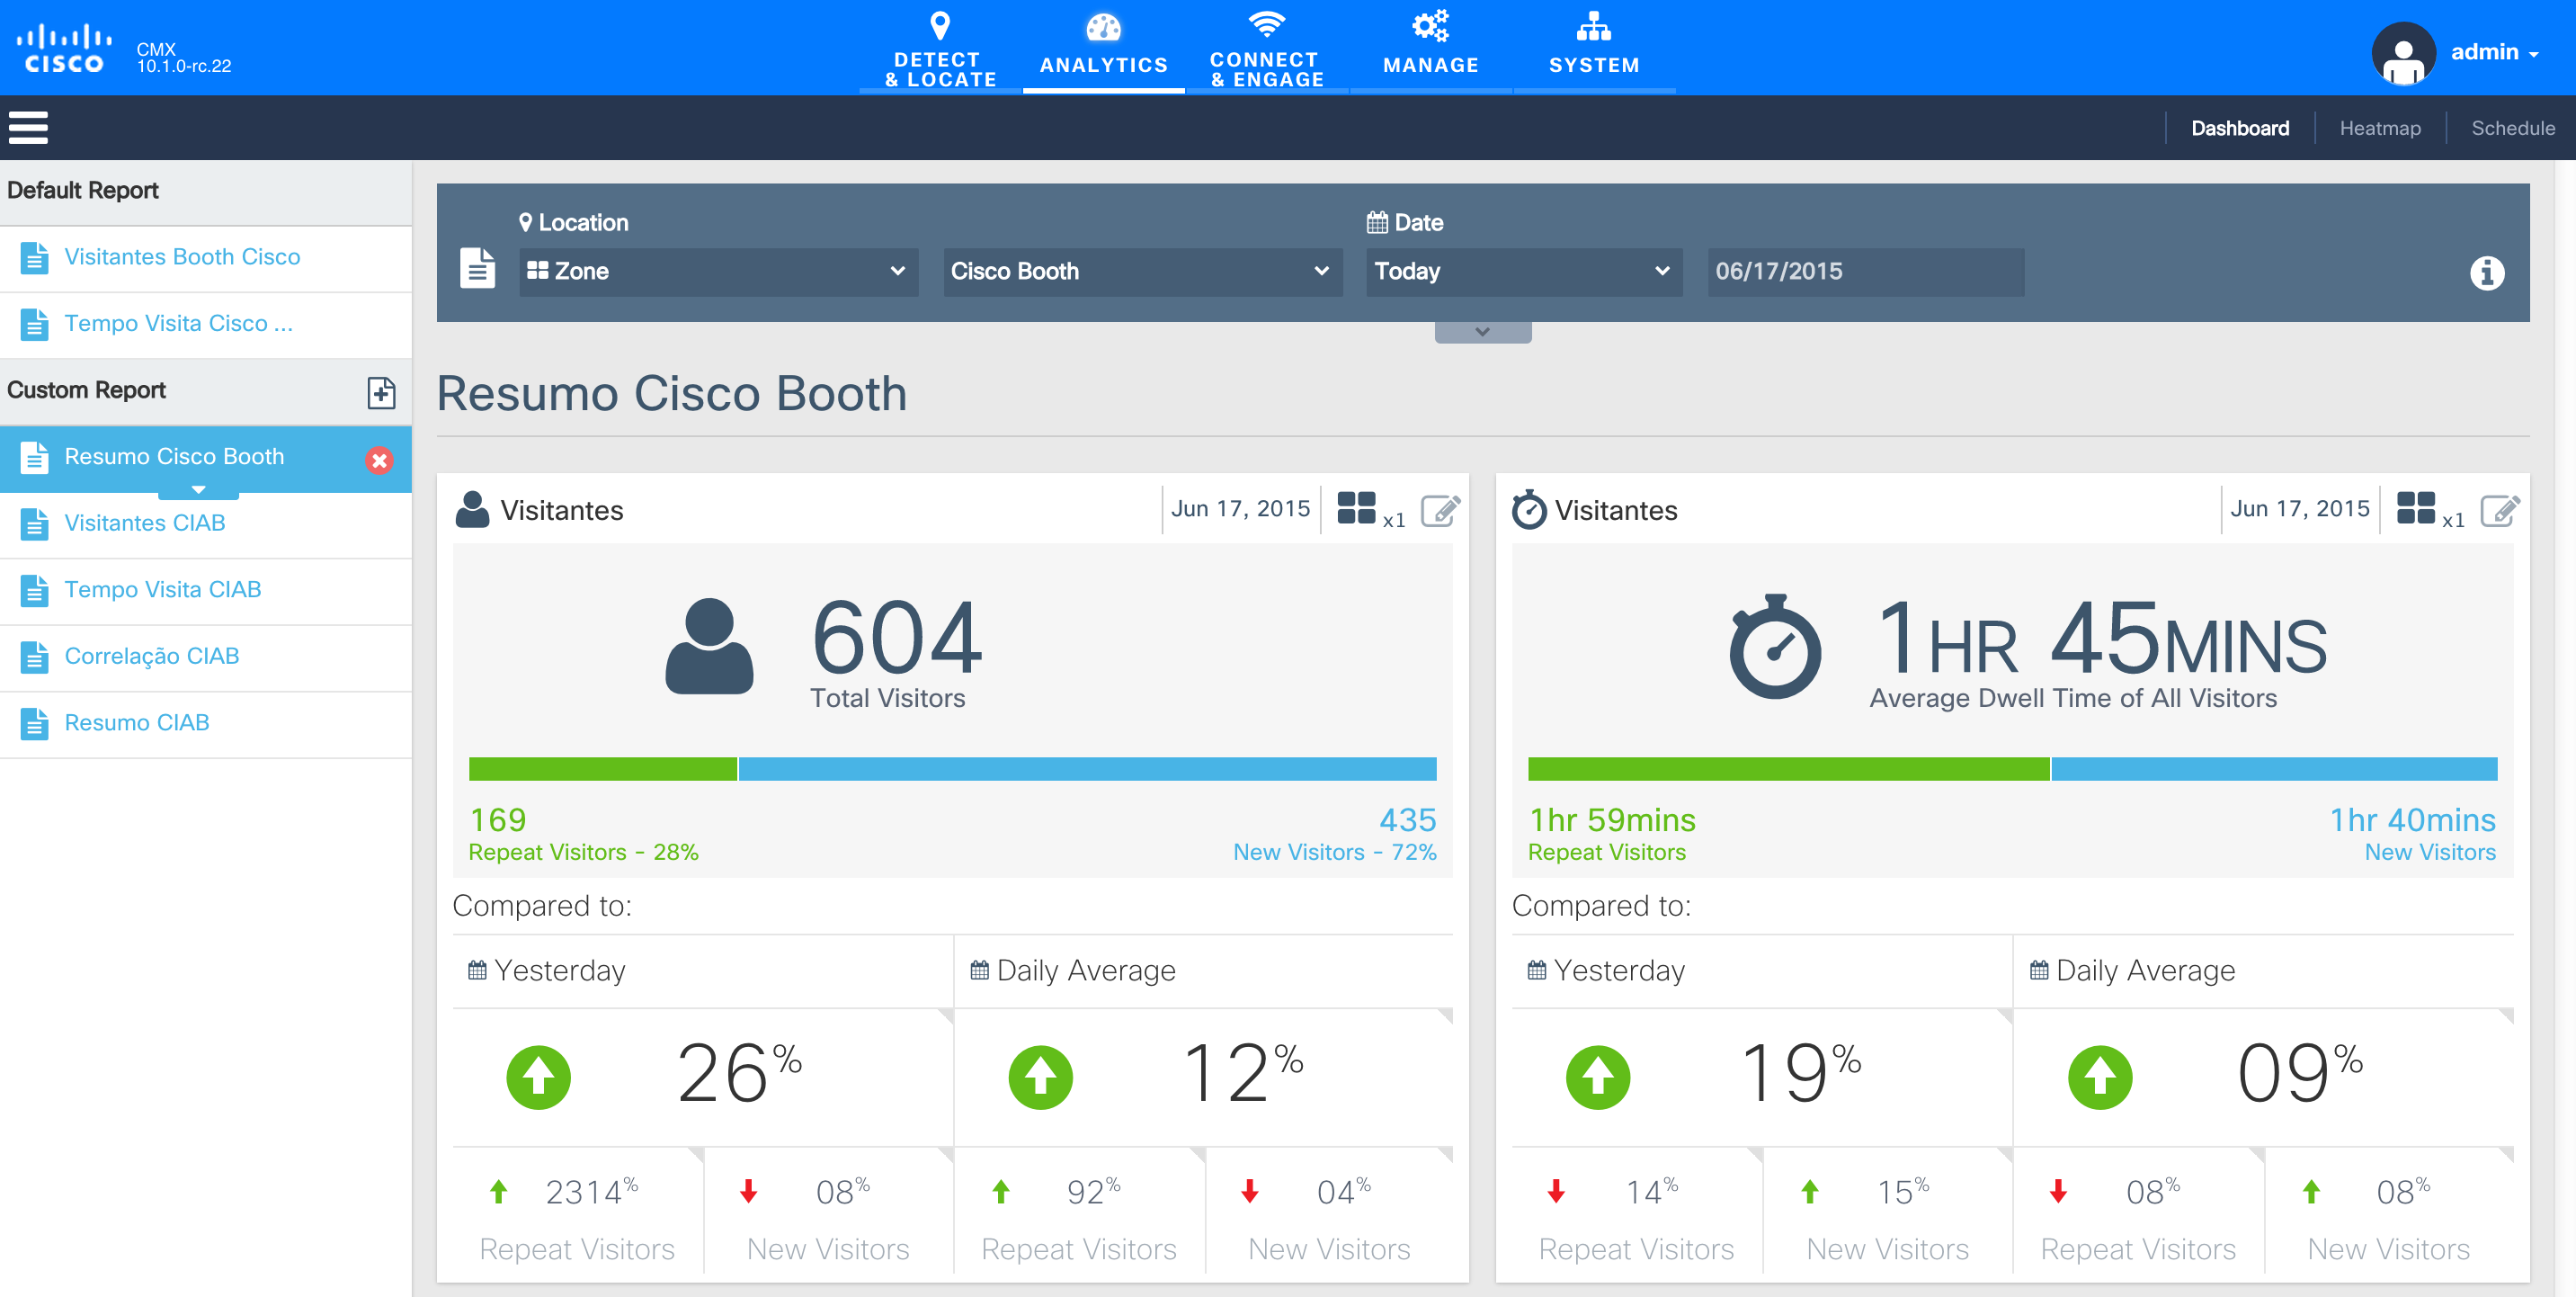Switch to Heatmap view
2576x1297 pixels.
[2379, 128]
